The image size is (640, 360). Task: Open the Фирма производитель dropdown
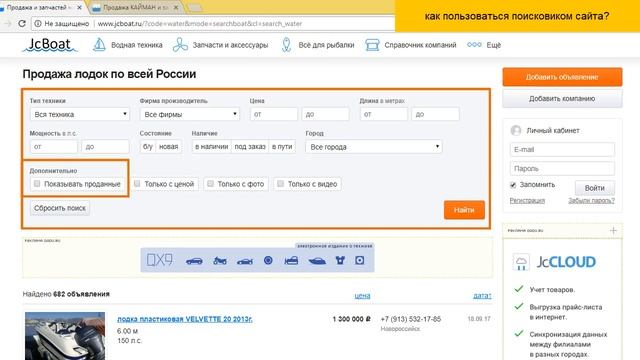189,114
